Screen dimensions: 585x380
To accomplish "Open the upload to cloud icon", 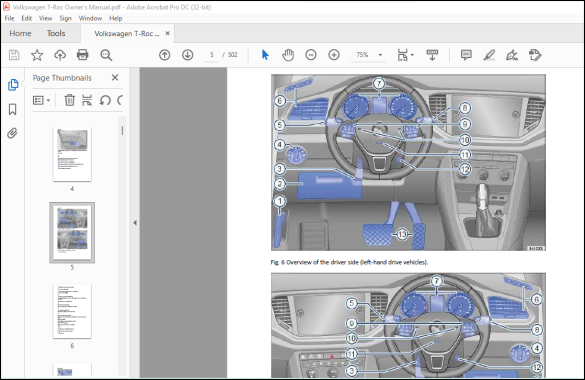I will [60, 55].
